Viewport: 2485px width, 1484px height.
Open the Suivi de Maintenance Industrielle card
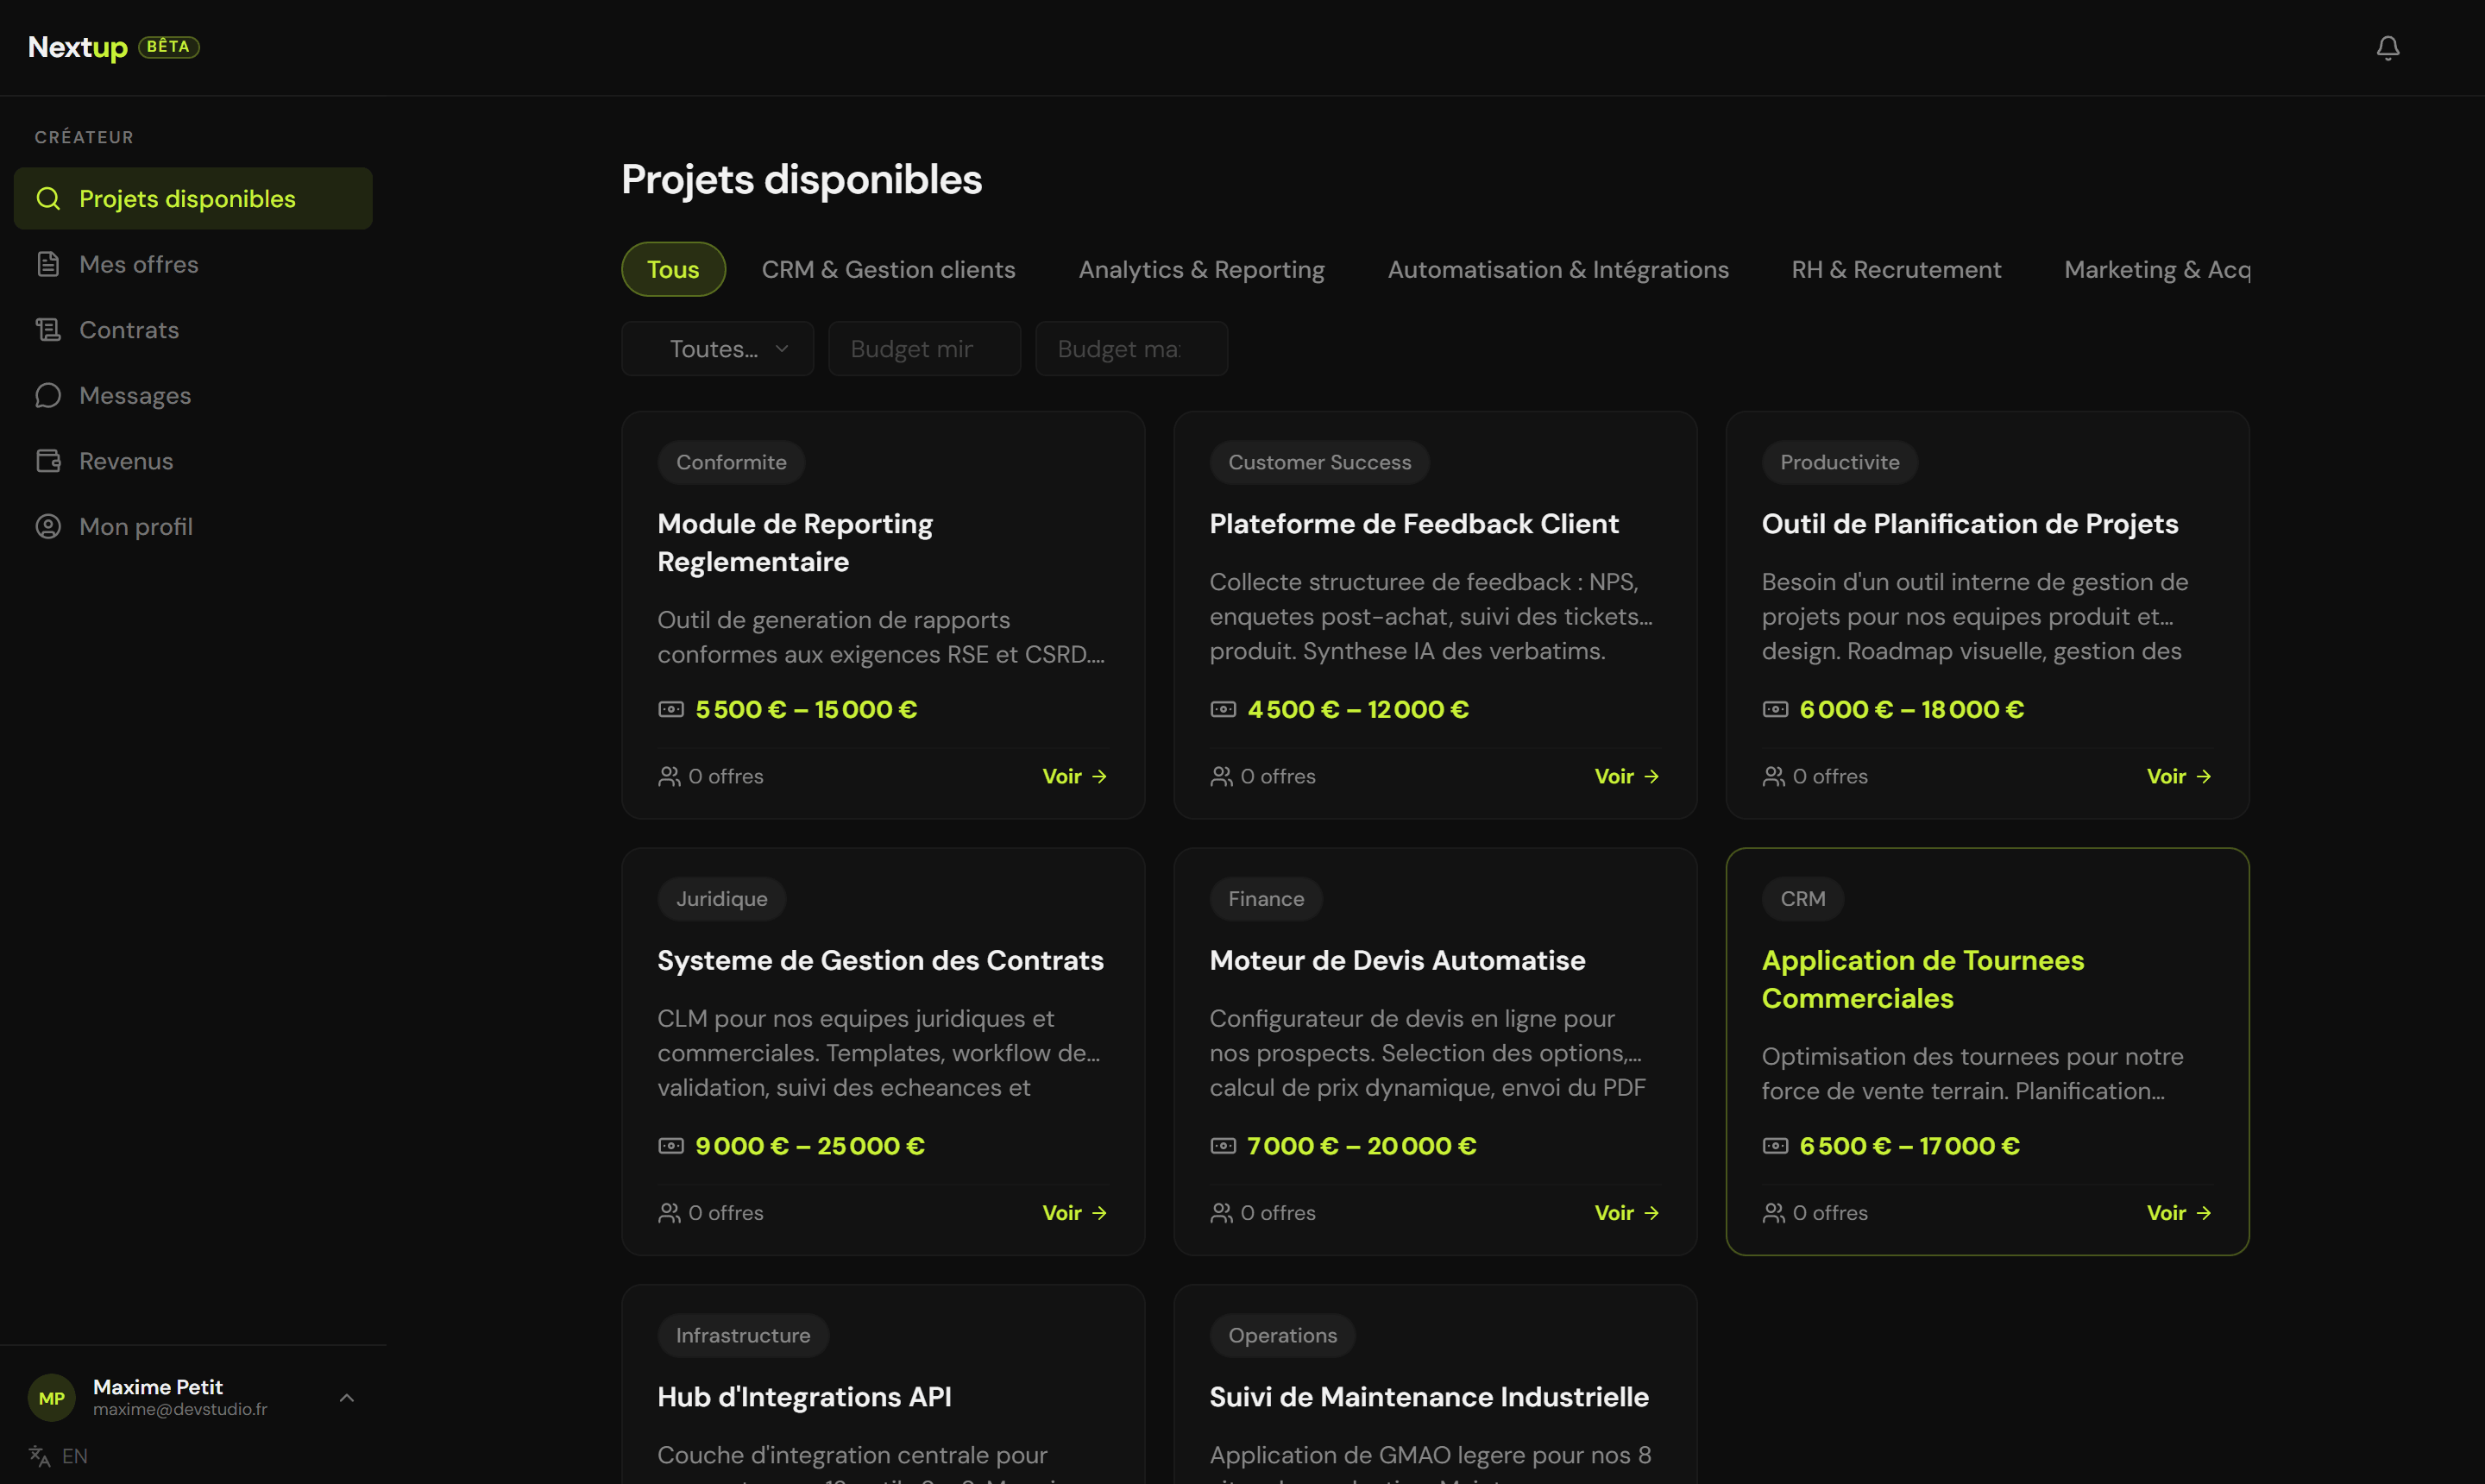pyautogui.click(x=1435, y=1384)
